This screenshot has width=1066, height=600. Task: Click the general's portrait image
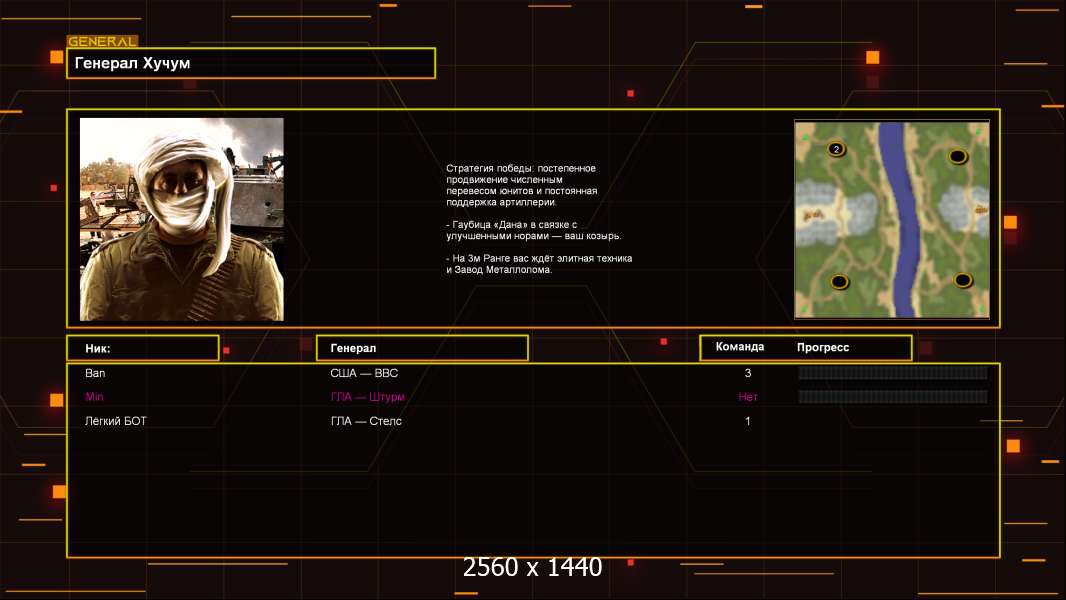point(182,219)
